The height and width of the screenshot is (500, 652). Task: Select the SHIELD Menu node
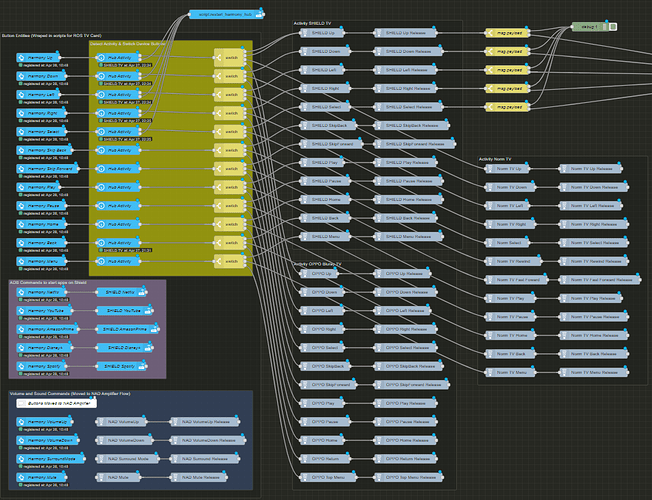[325, 237]
